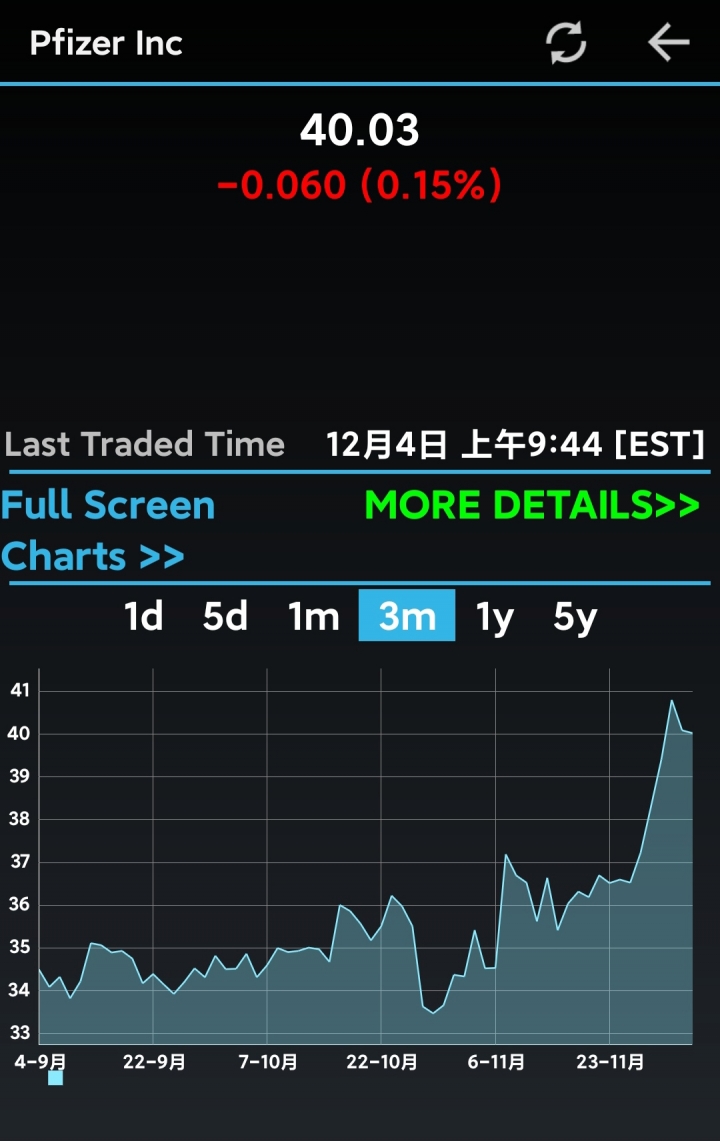Click the 33 price axis label
Screen dimensions: 720x1141
(x=19, y=1033)
